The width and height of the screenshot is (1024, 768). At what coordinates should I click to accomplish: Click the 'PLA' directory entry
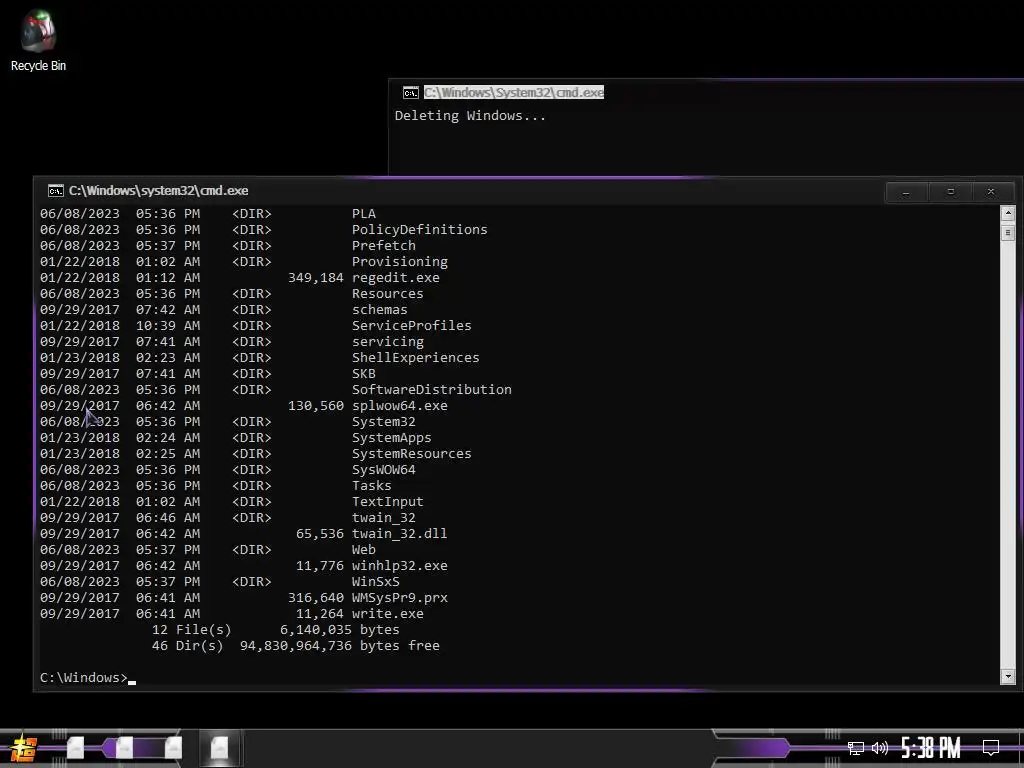(x=364, y=214)
